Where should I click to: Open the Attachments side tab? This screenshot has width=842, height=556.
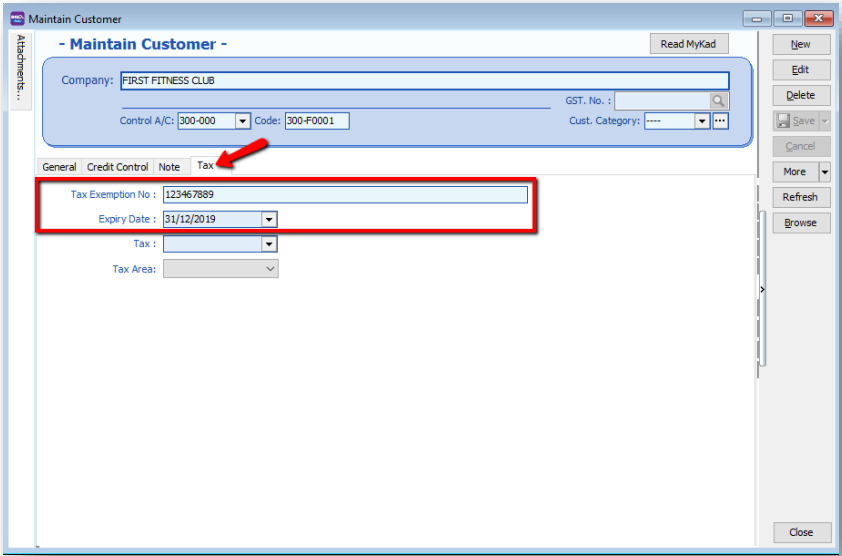coord(21,69)
